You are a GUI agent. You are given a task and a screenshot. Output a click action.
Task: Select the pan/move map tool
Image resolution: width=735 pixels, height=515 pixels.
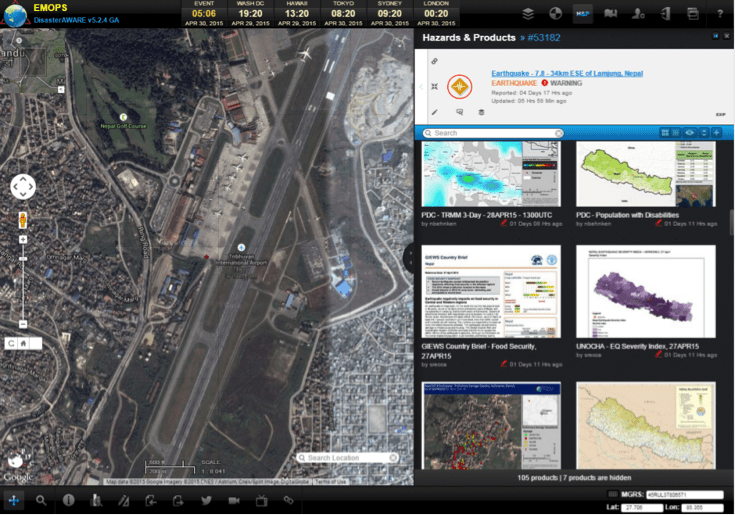coord(15,499)
